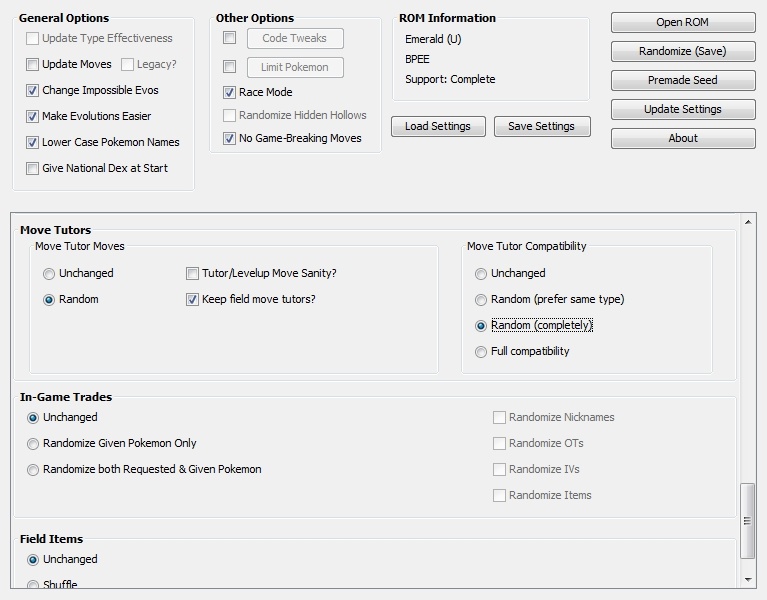Toggle Make Evolutions Easier checkbox

click(33, 117)
